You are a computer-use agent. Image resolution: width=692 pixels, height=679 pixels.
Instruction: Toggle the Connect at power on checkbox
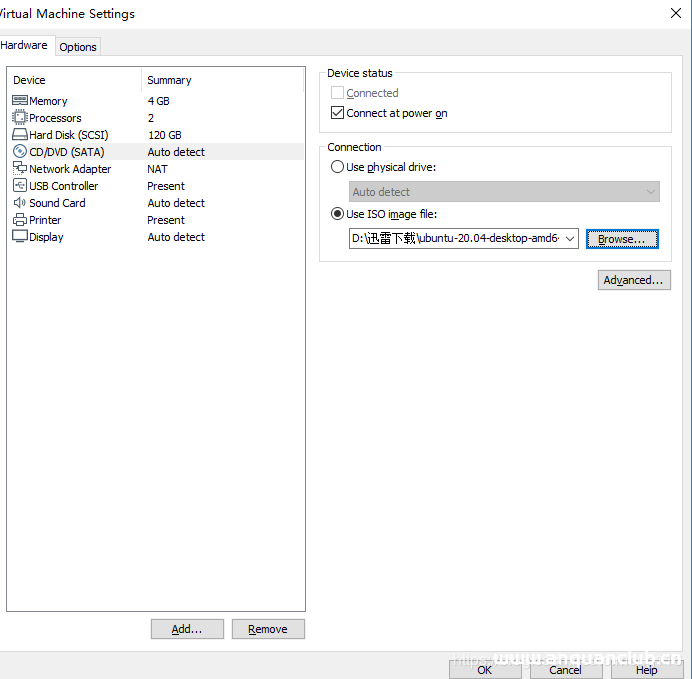[338, 113]
